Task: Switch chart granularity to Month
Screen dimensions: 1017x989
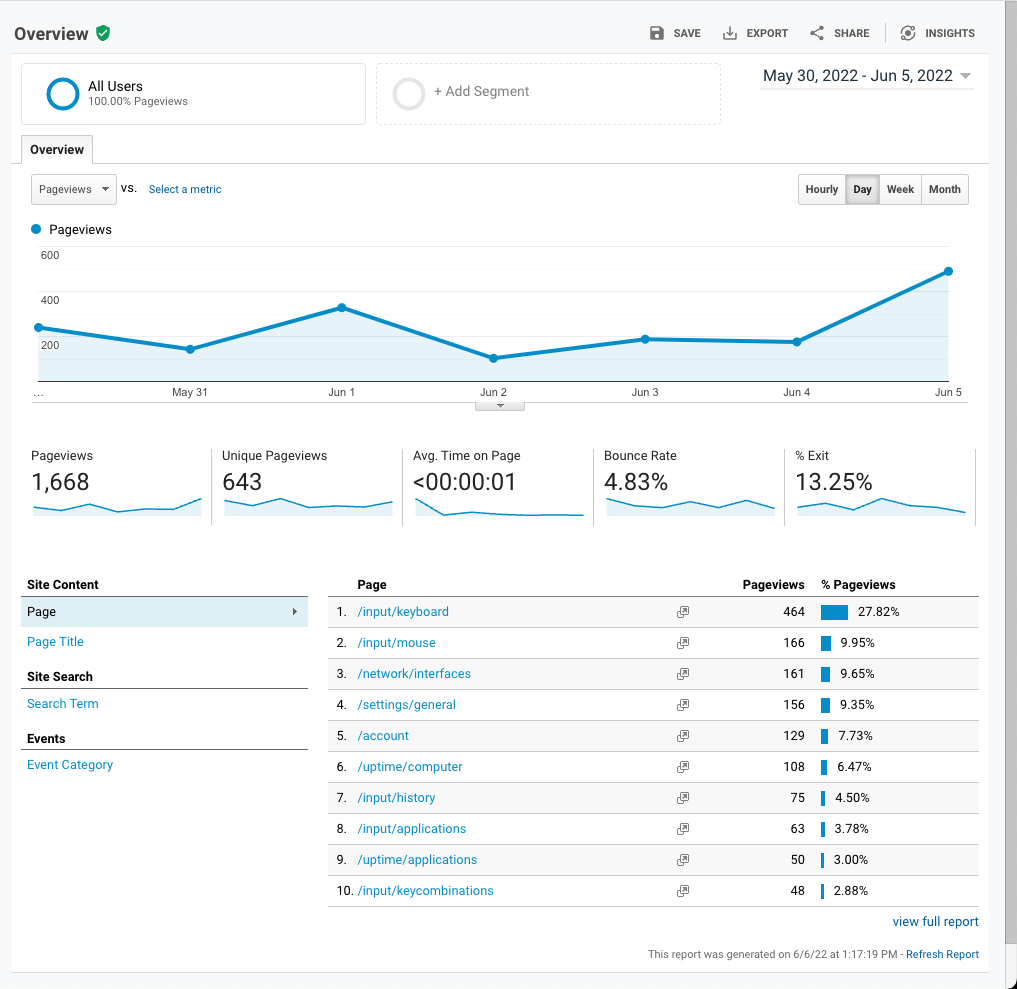Action: (944, 189)
